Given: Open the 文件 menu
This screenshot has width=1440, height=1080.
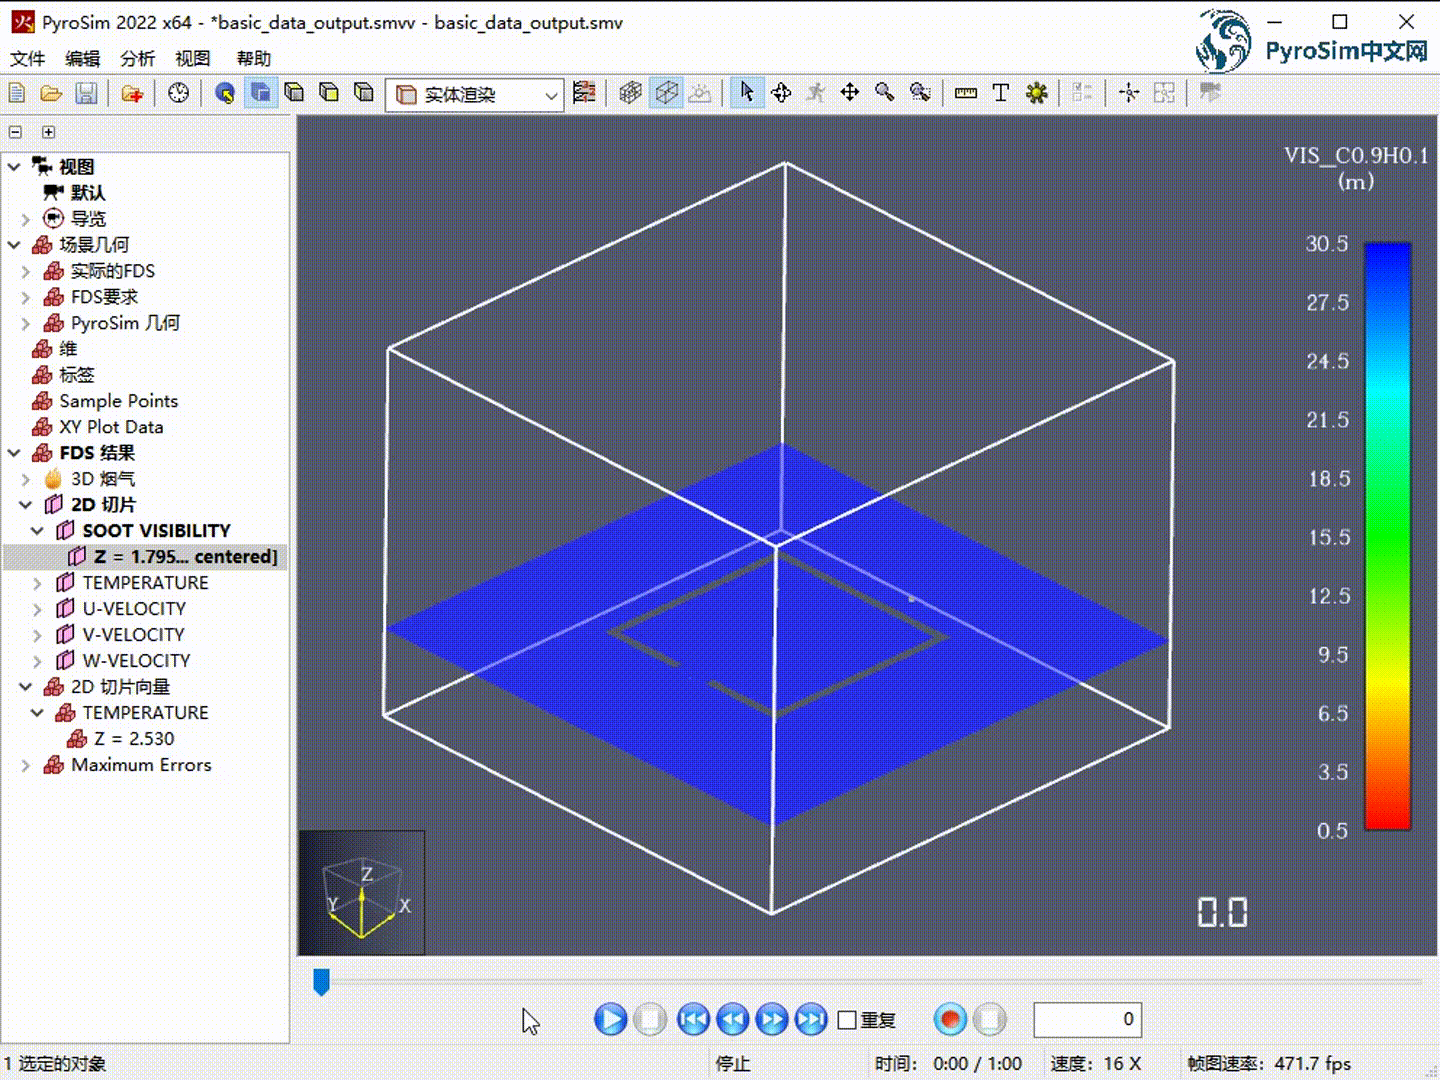Looking at the screenshot, I should click(x=28, y=58).
